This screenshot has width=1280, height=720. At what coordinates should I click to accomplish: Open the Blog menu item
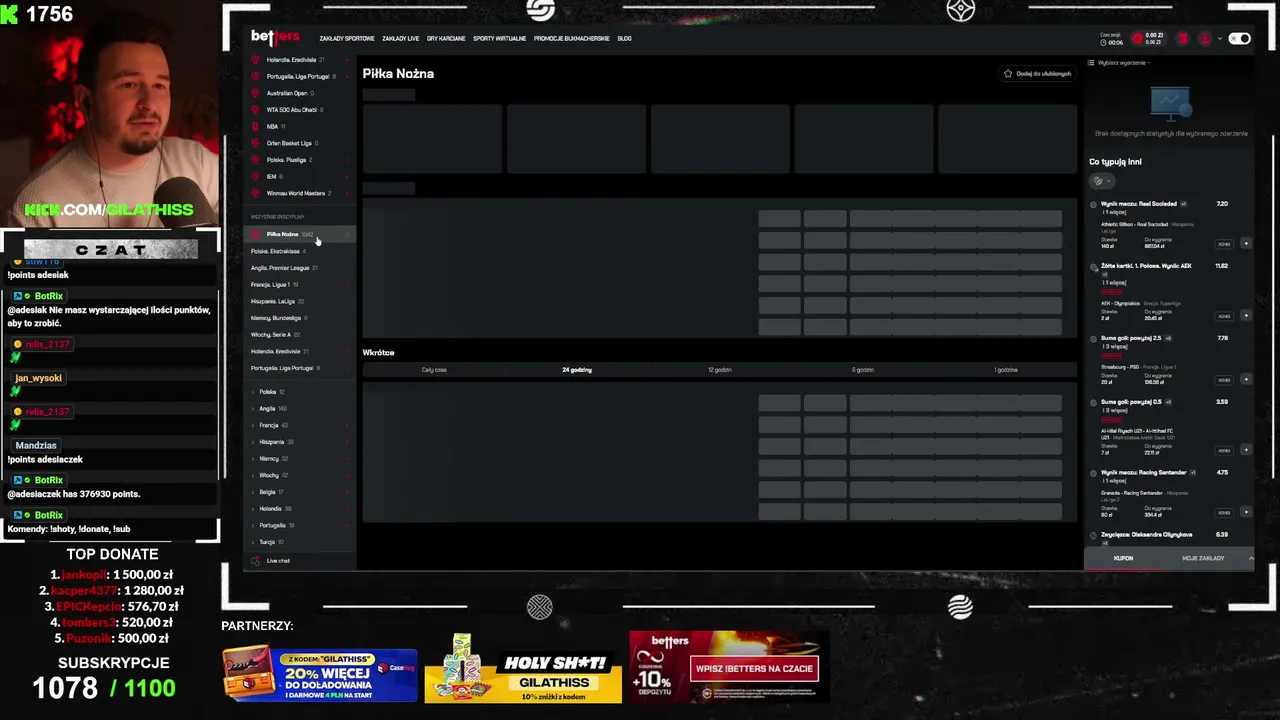pos(624,39)
